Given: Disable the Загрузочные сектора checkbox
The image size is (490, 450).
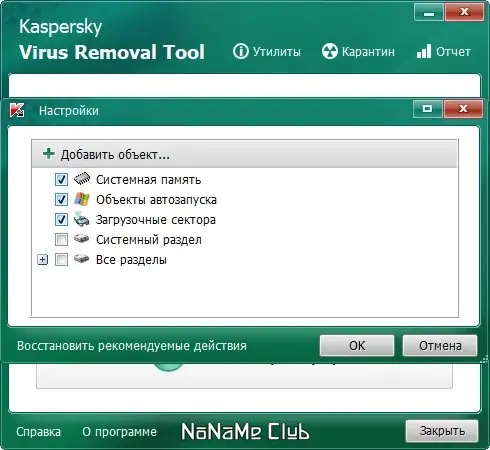Looking at the screenshot, I should coord(61,219).
